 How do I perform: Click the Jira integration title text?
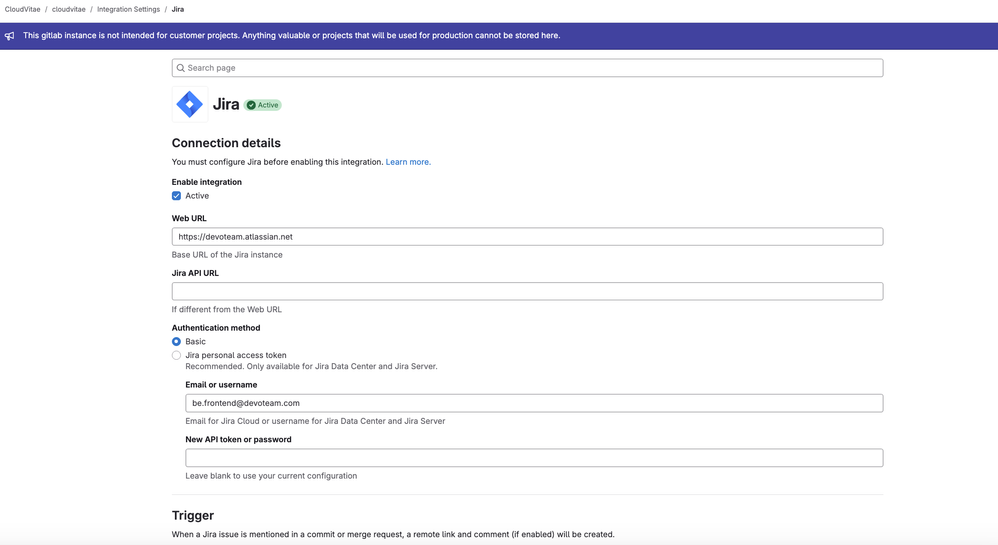coord(226,104)
